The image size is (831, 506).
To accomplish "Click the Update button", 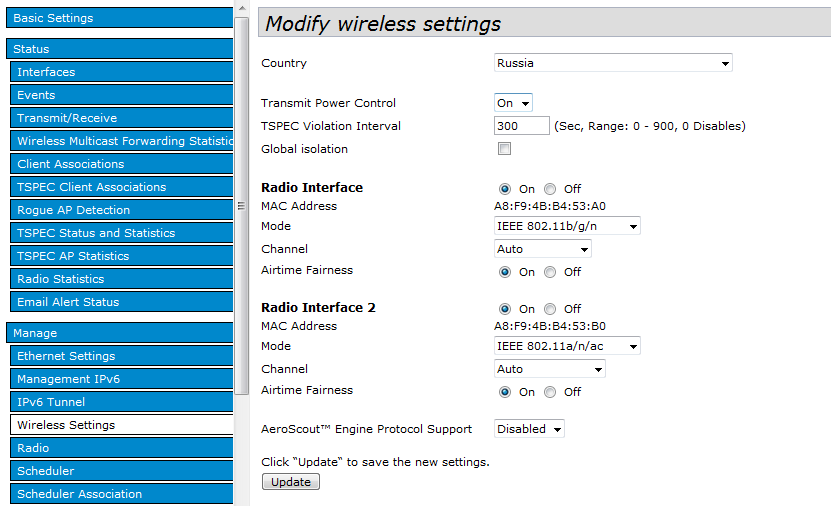I will [x=291, y=482].
